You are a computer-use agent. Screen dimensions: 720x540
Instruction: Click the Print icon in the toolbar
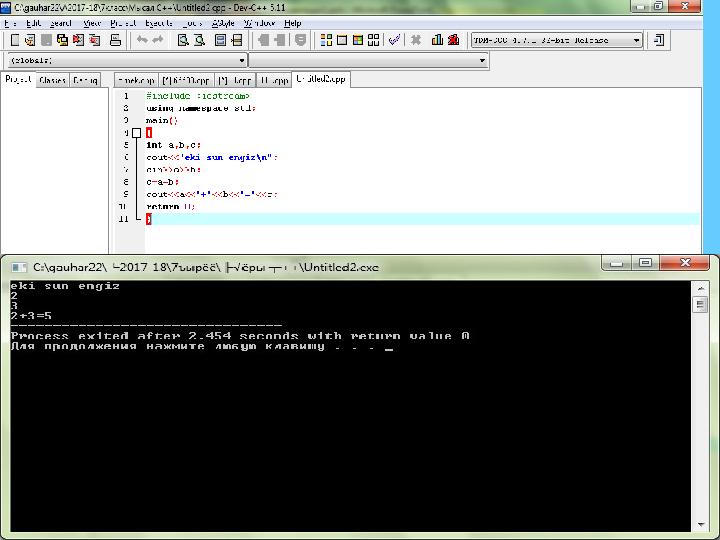115,40
